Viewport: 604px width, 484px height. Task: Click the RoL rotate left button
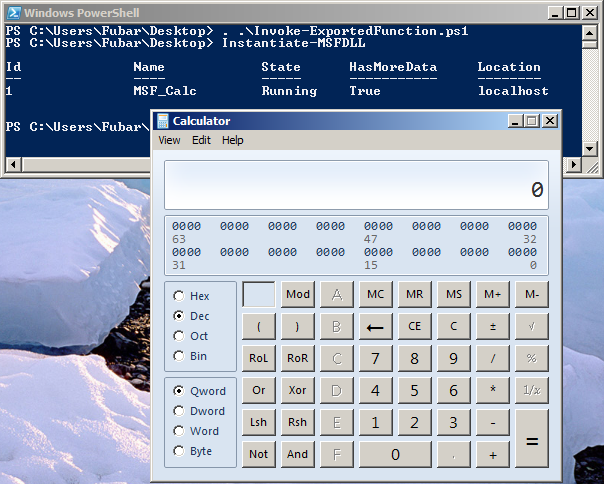(258, 358)
